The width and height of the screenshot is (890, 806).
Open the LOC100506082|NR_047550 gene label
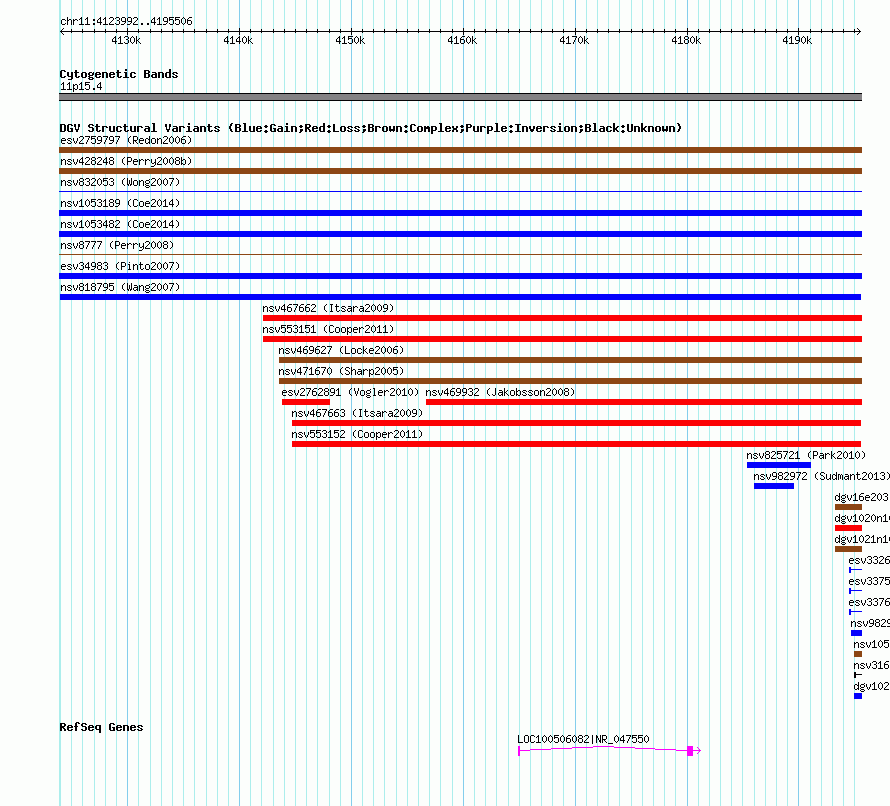pyautogui.click(x=583, y=739)
